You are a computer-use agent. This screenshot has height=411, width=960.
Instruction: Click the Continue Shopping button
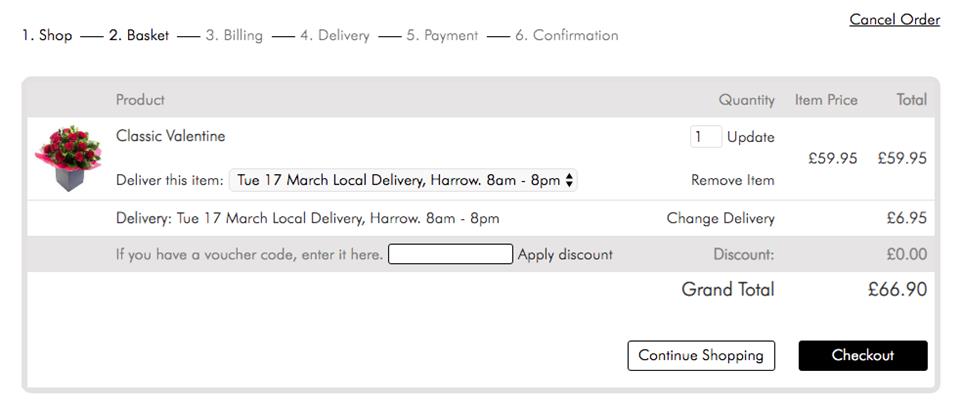701,355
